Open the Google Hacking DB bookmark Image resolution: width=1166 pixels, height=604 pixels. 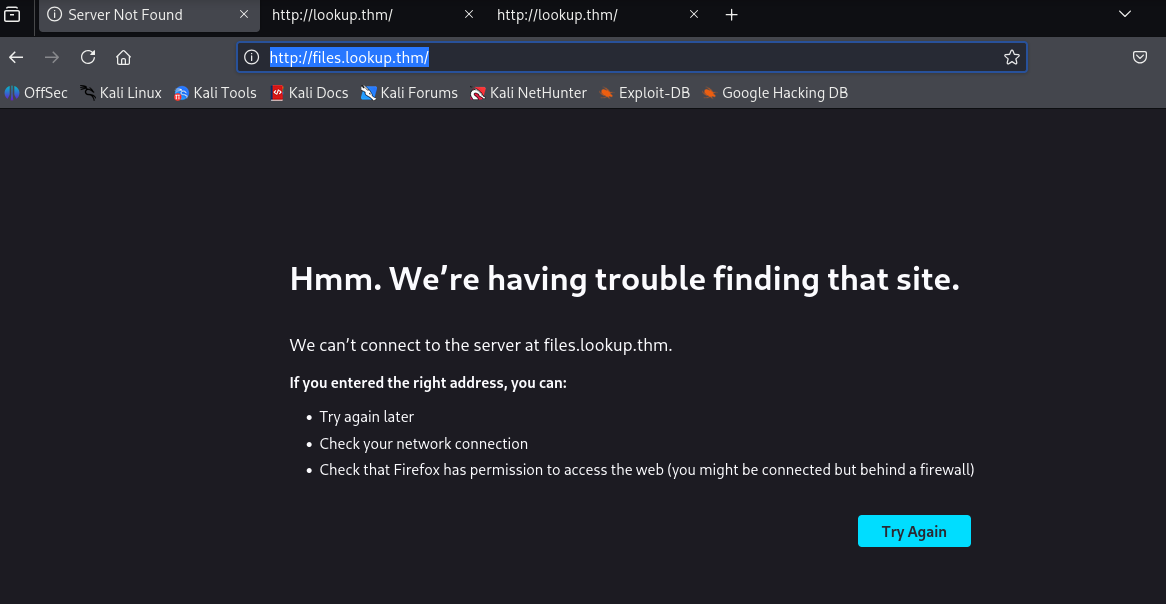click(x=775, y=93)
